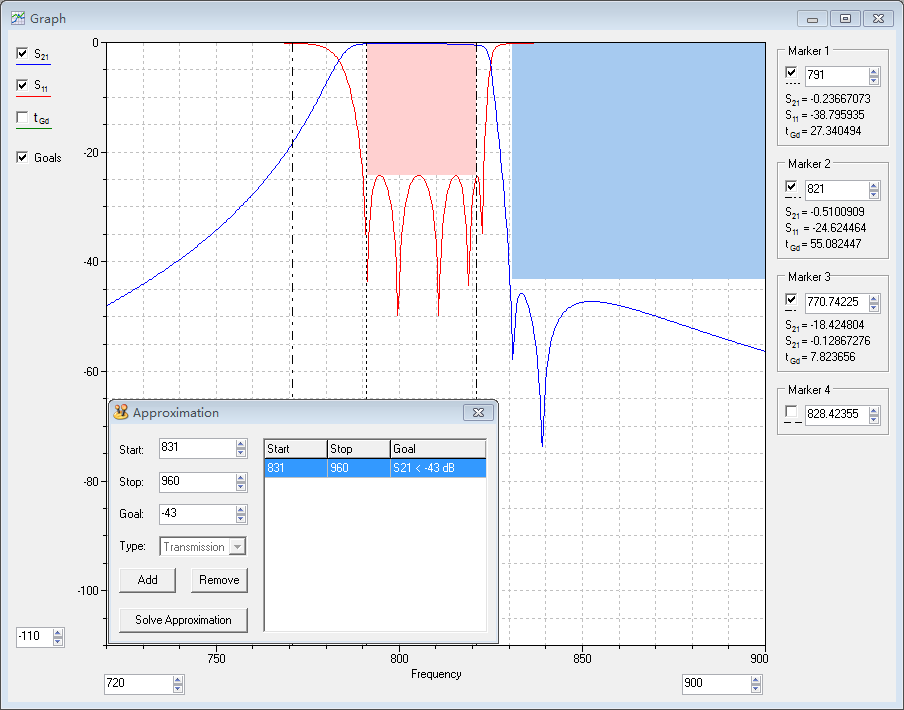Increment Marker 1 frequency spinner up
The width and height of the screenshot is (904, 710).
coord(874,72)
